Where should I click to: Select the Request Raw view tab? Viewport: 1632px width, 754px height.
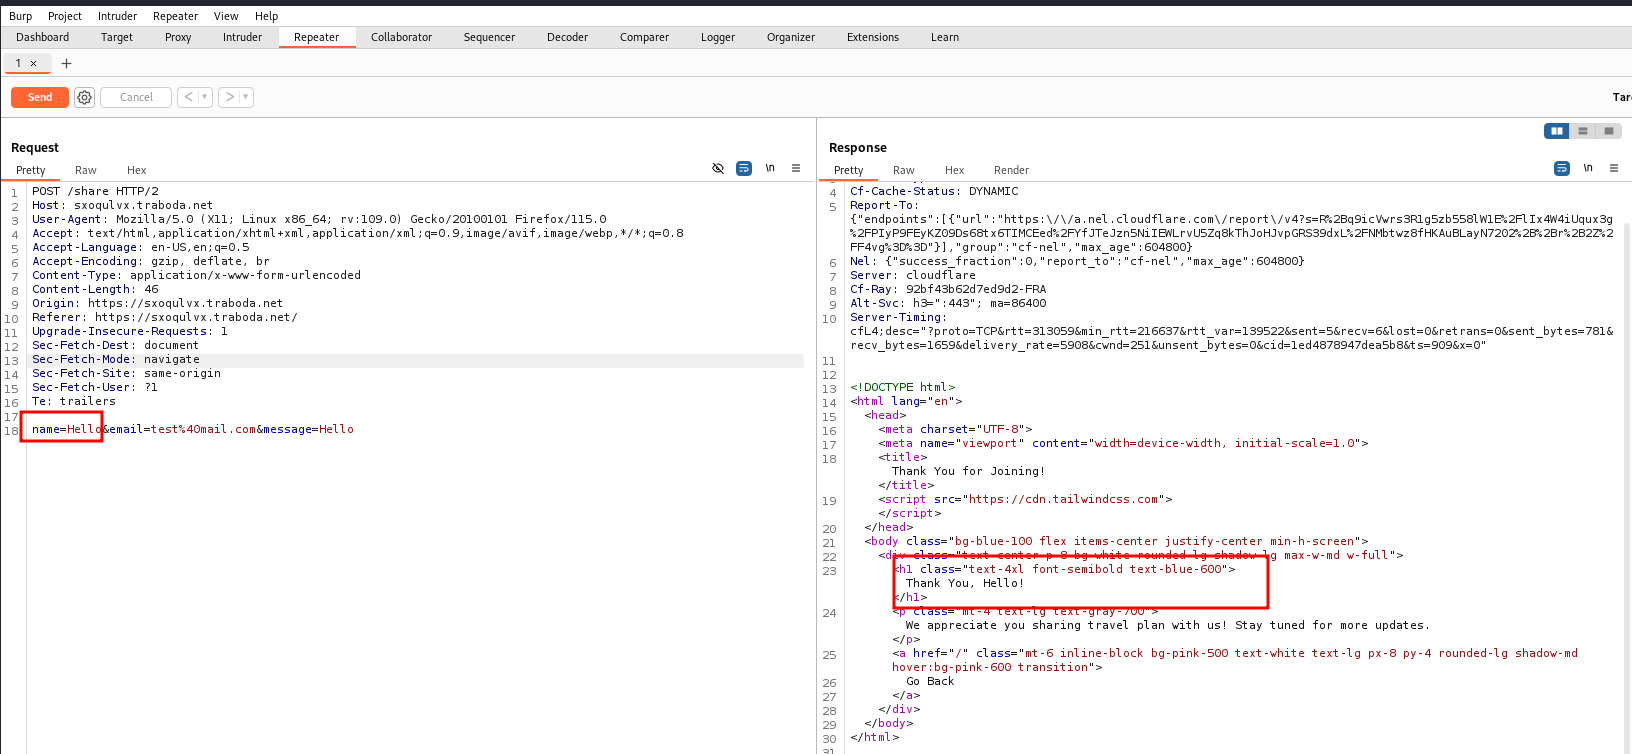click(x=86, y=170)
